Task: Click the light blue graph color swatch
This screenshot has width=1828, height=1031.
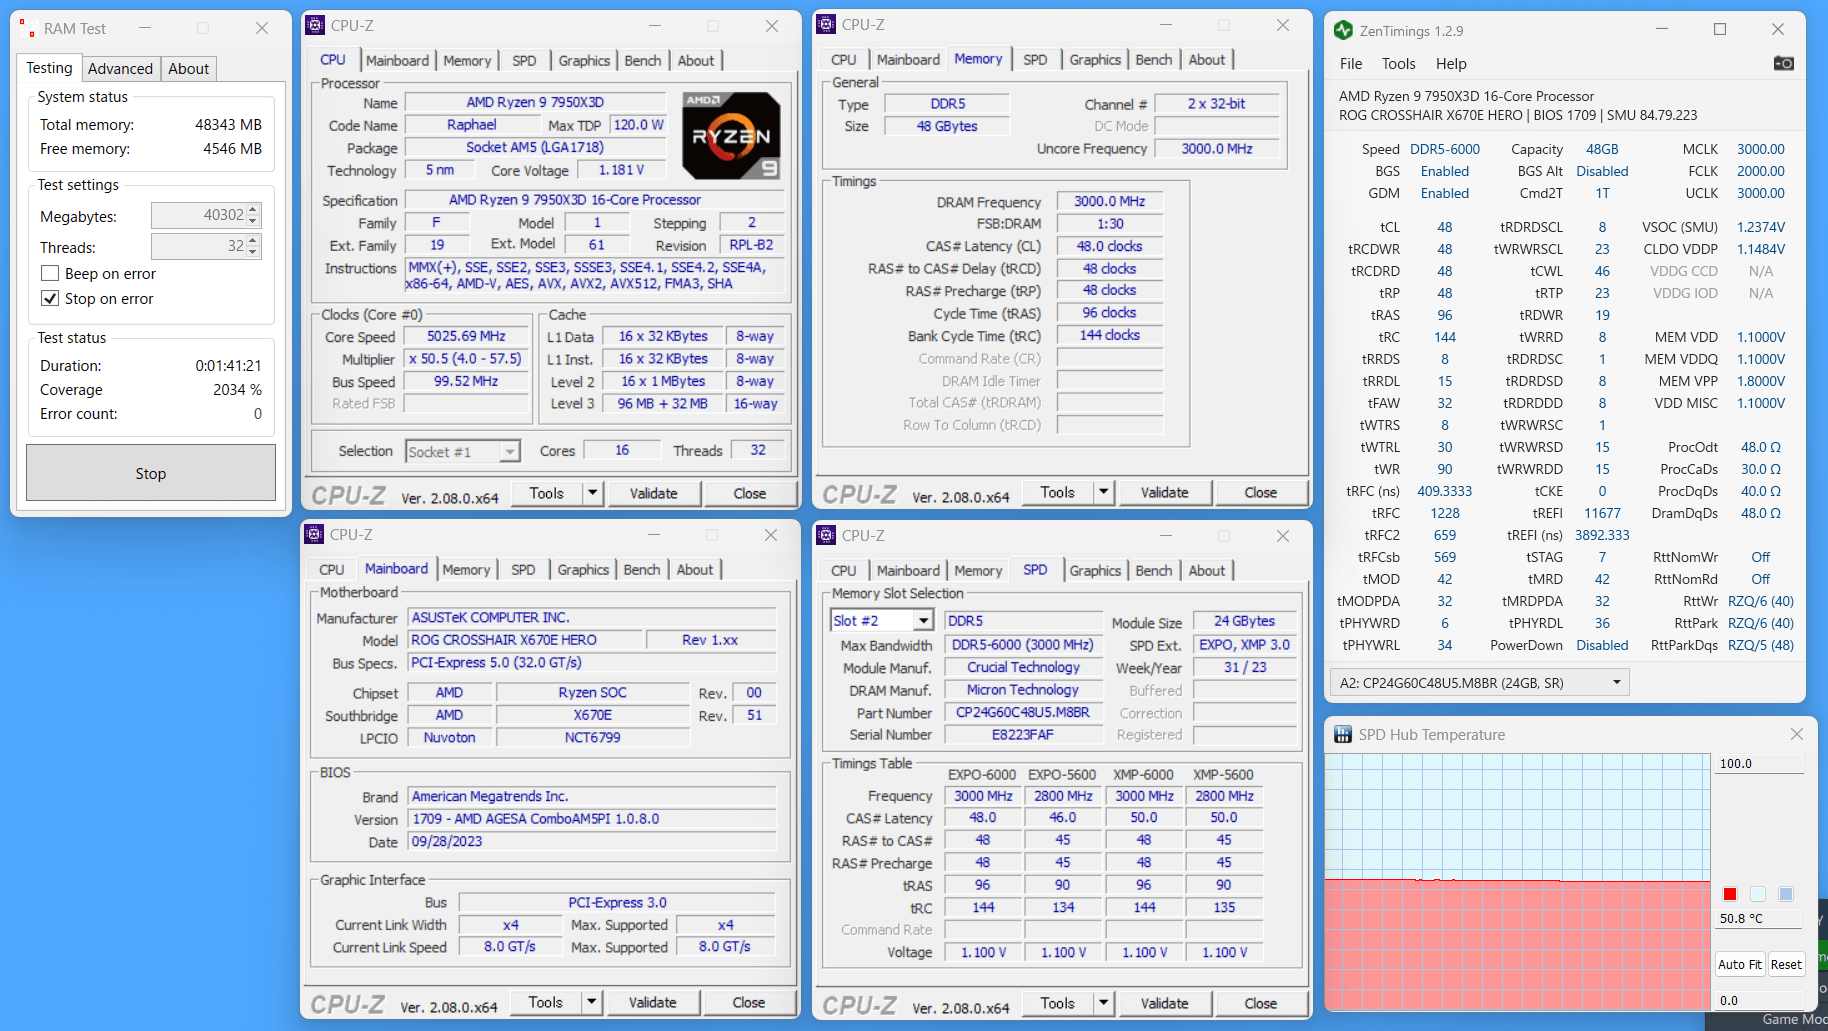Action: pos(1758,894)
